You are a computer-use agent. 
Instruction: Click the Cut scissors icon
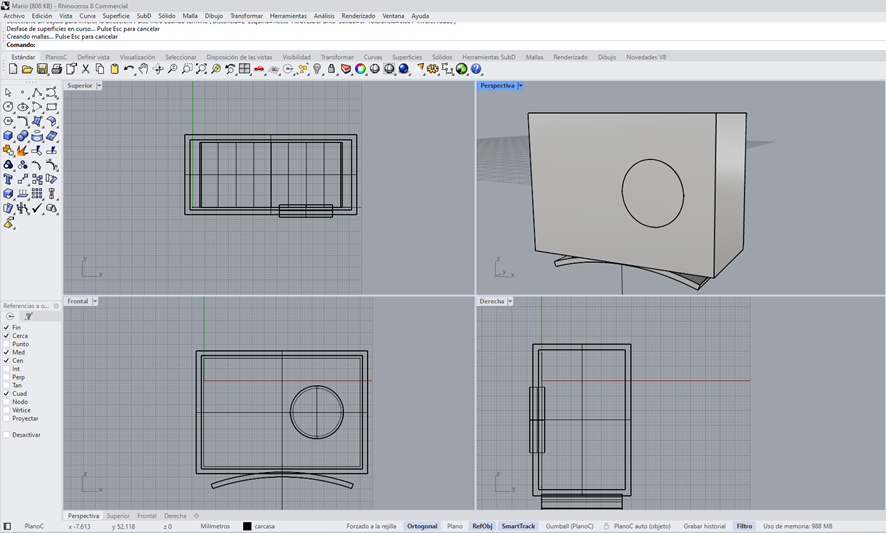86,70
